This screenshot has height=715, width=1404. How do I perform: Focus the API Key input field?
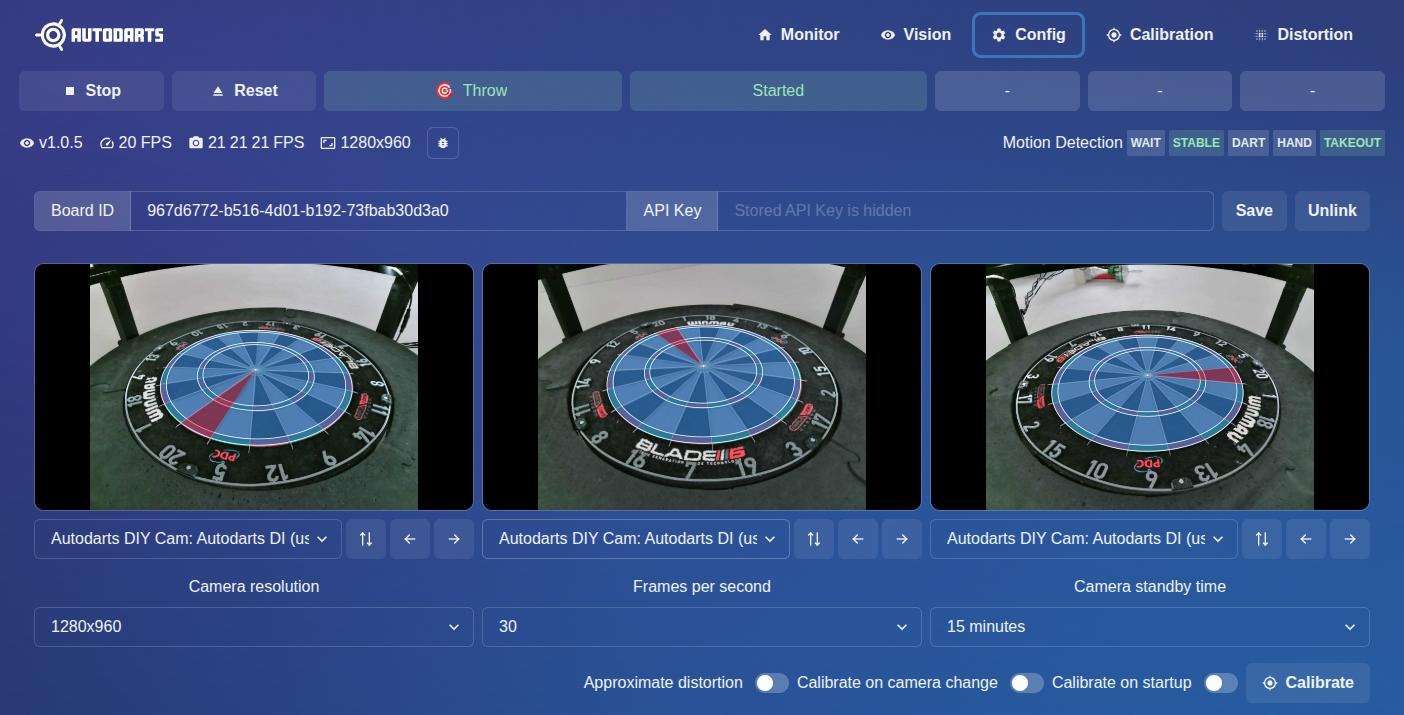(x=964, y=211)
